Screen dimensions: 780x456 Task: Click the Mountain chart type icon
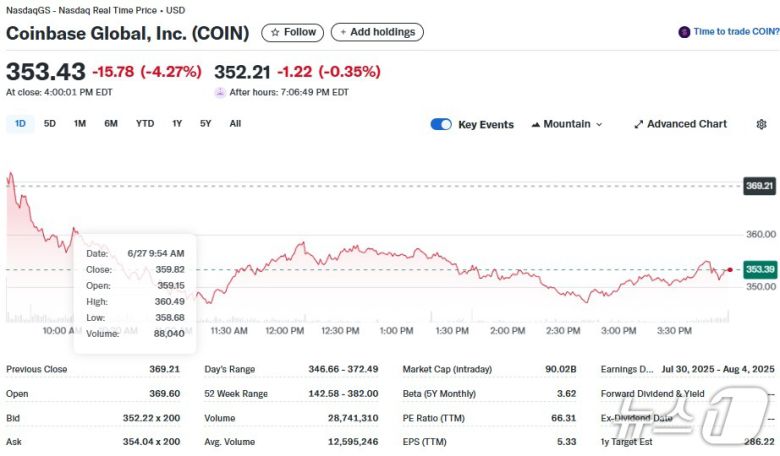(x=536, y=124)
